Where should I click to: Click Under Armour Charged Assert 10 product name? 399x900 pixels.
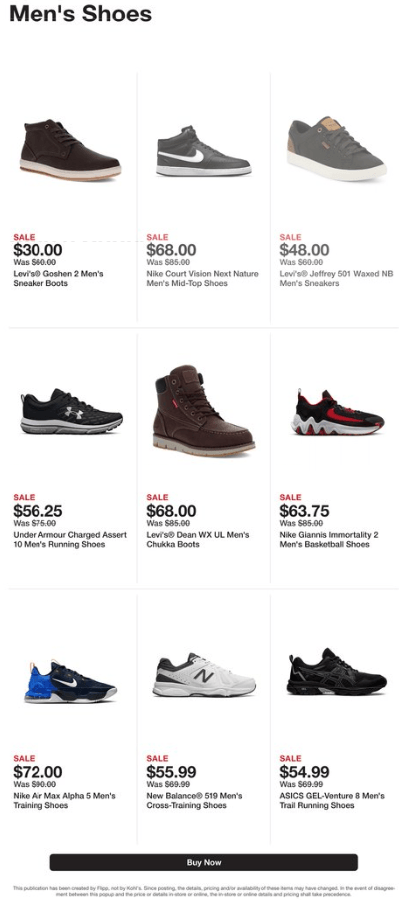coord(70,540)
